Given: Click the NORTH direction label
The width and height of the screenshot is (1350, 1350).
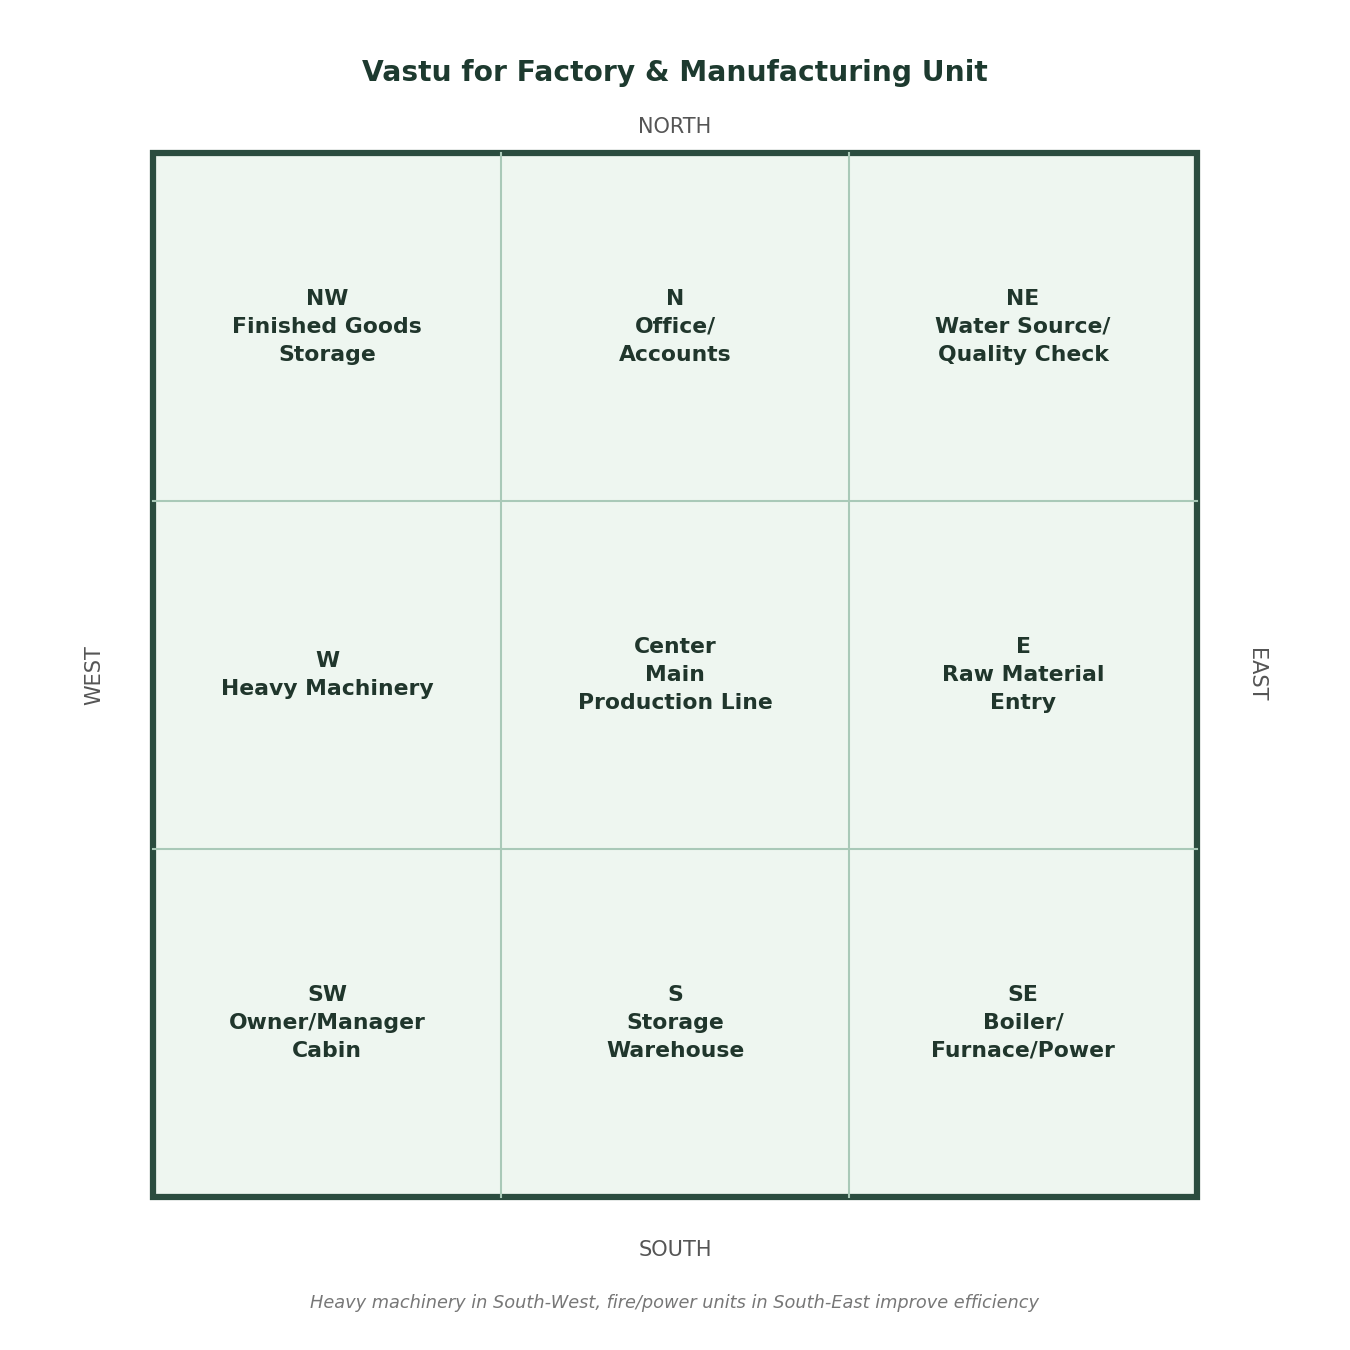Looking at the screenshot, I should point(675,127).
